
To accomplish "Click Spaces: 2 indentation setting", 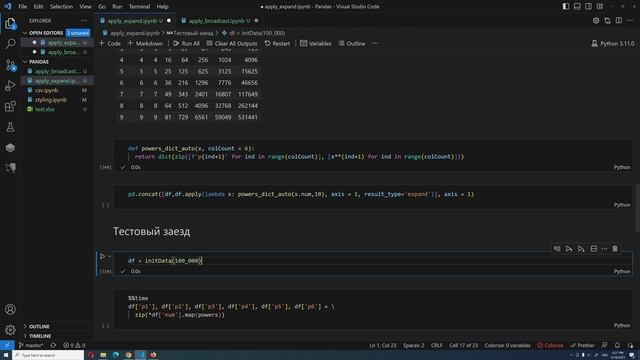I will 413,345.
